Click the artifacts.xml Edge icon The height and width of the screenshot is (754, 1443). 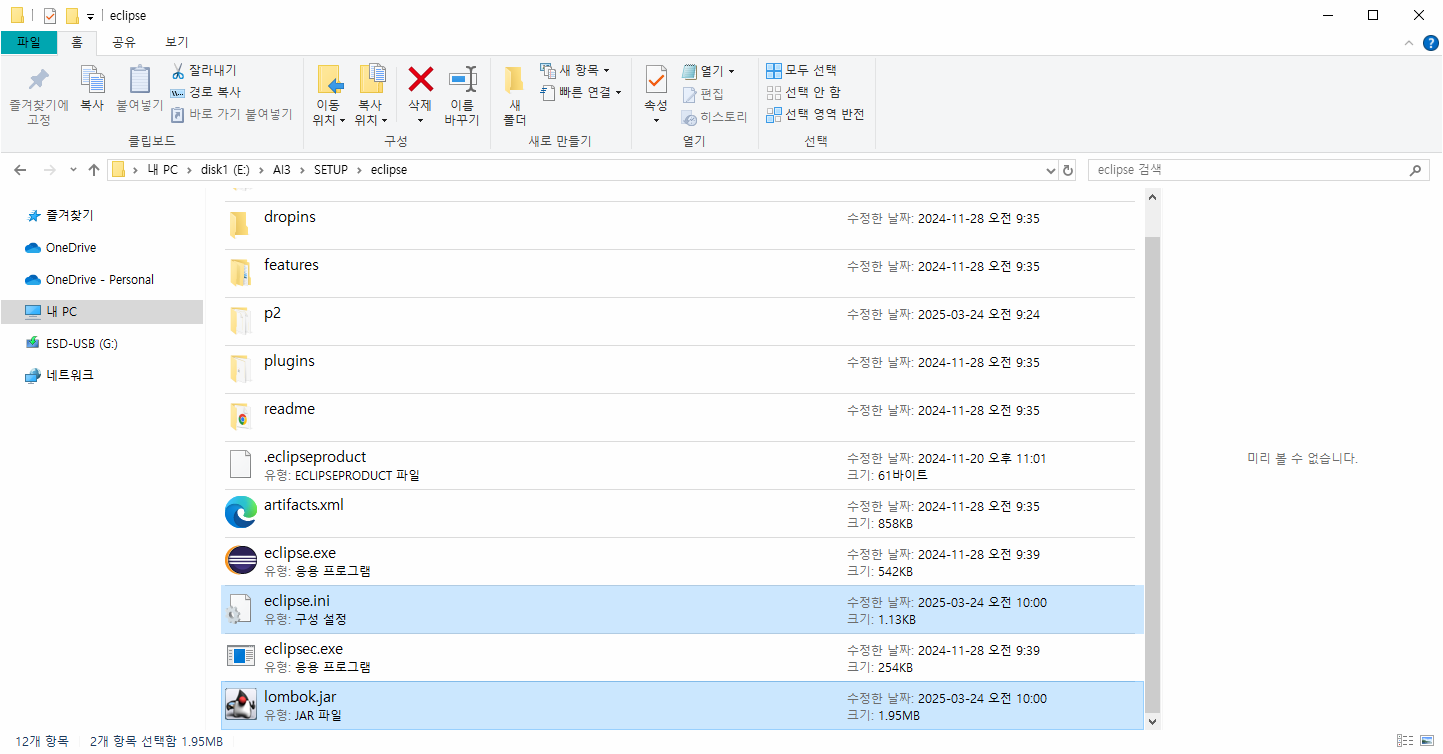coord(241,513)
